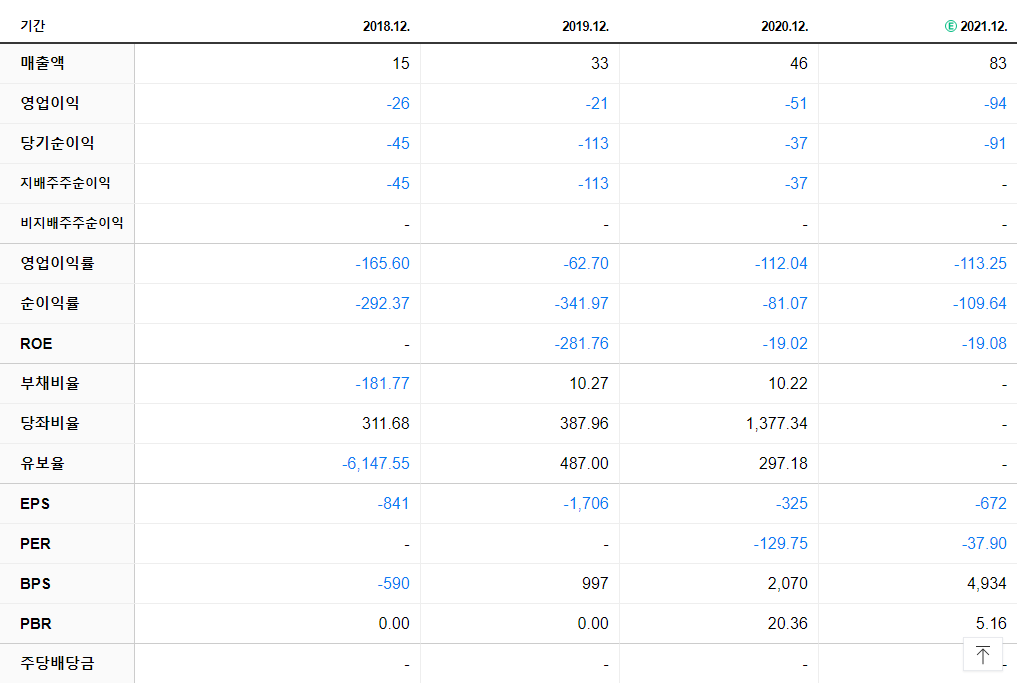The height and width of the screenshot is (683, 1017).
Task: Click 당좌비율 value 311.68
Action: (x=386, y=424)
